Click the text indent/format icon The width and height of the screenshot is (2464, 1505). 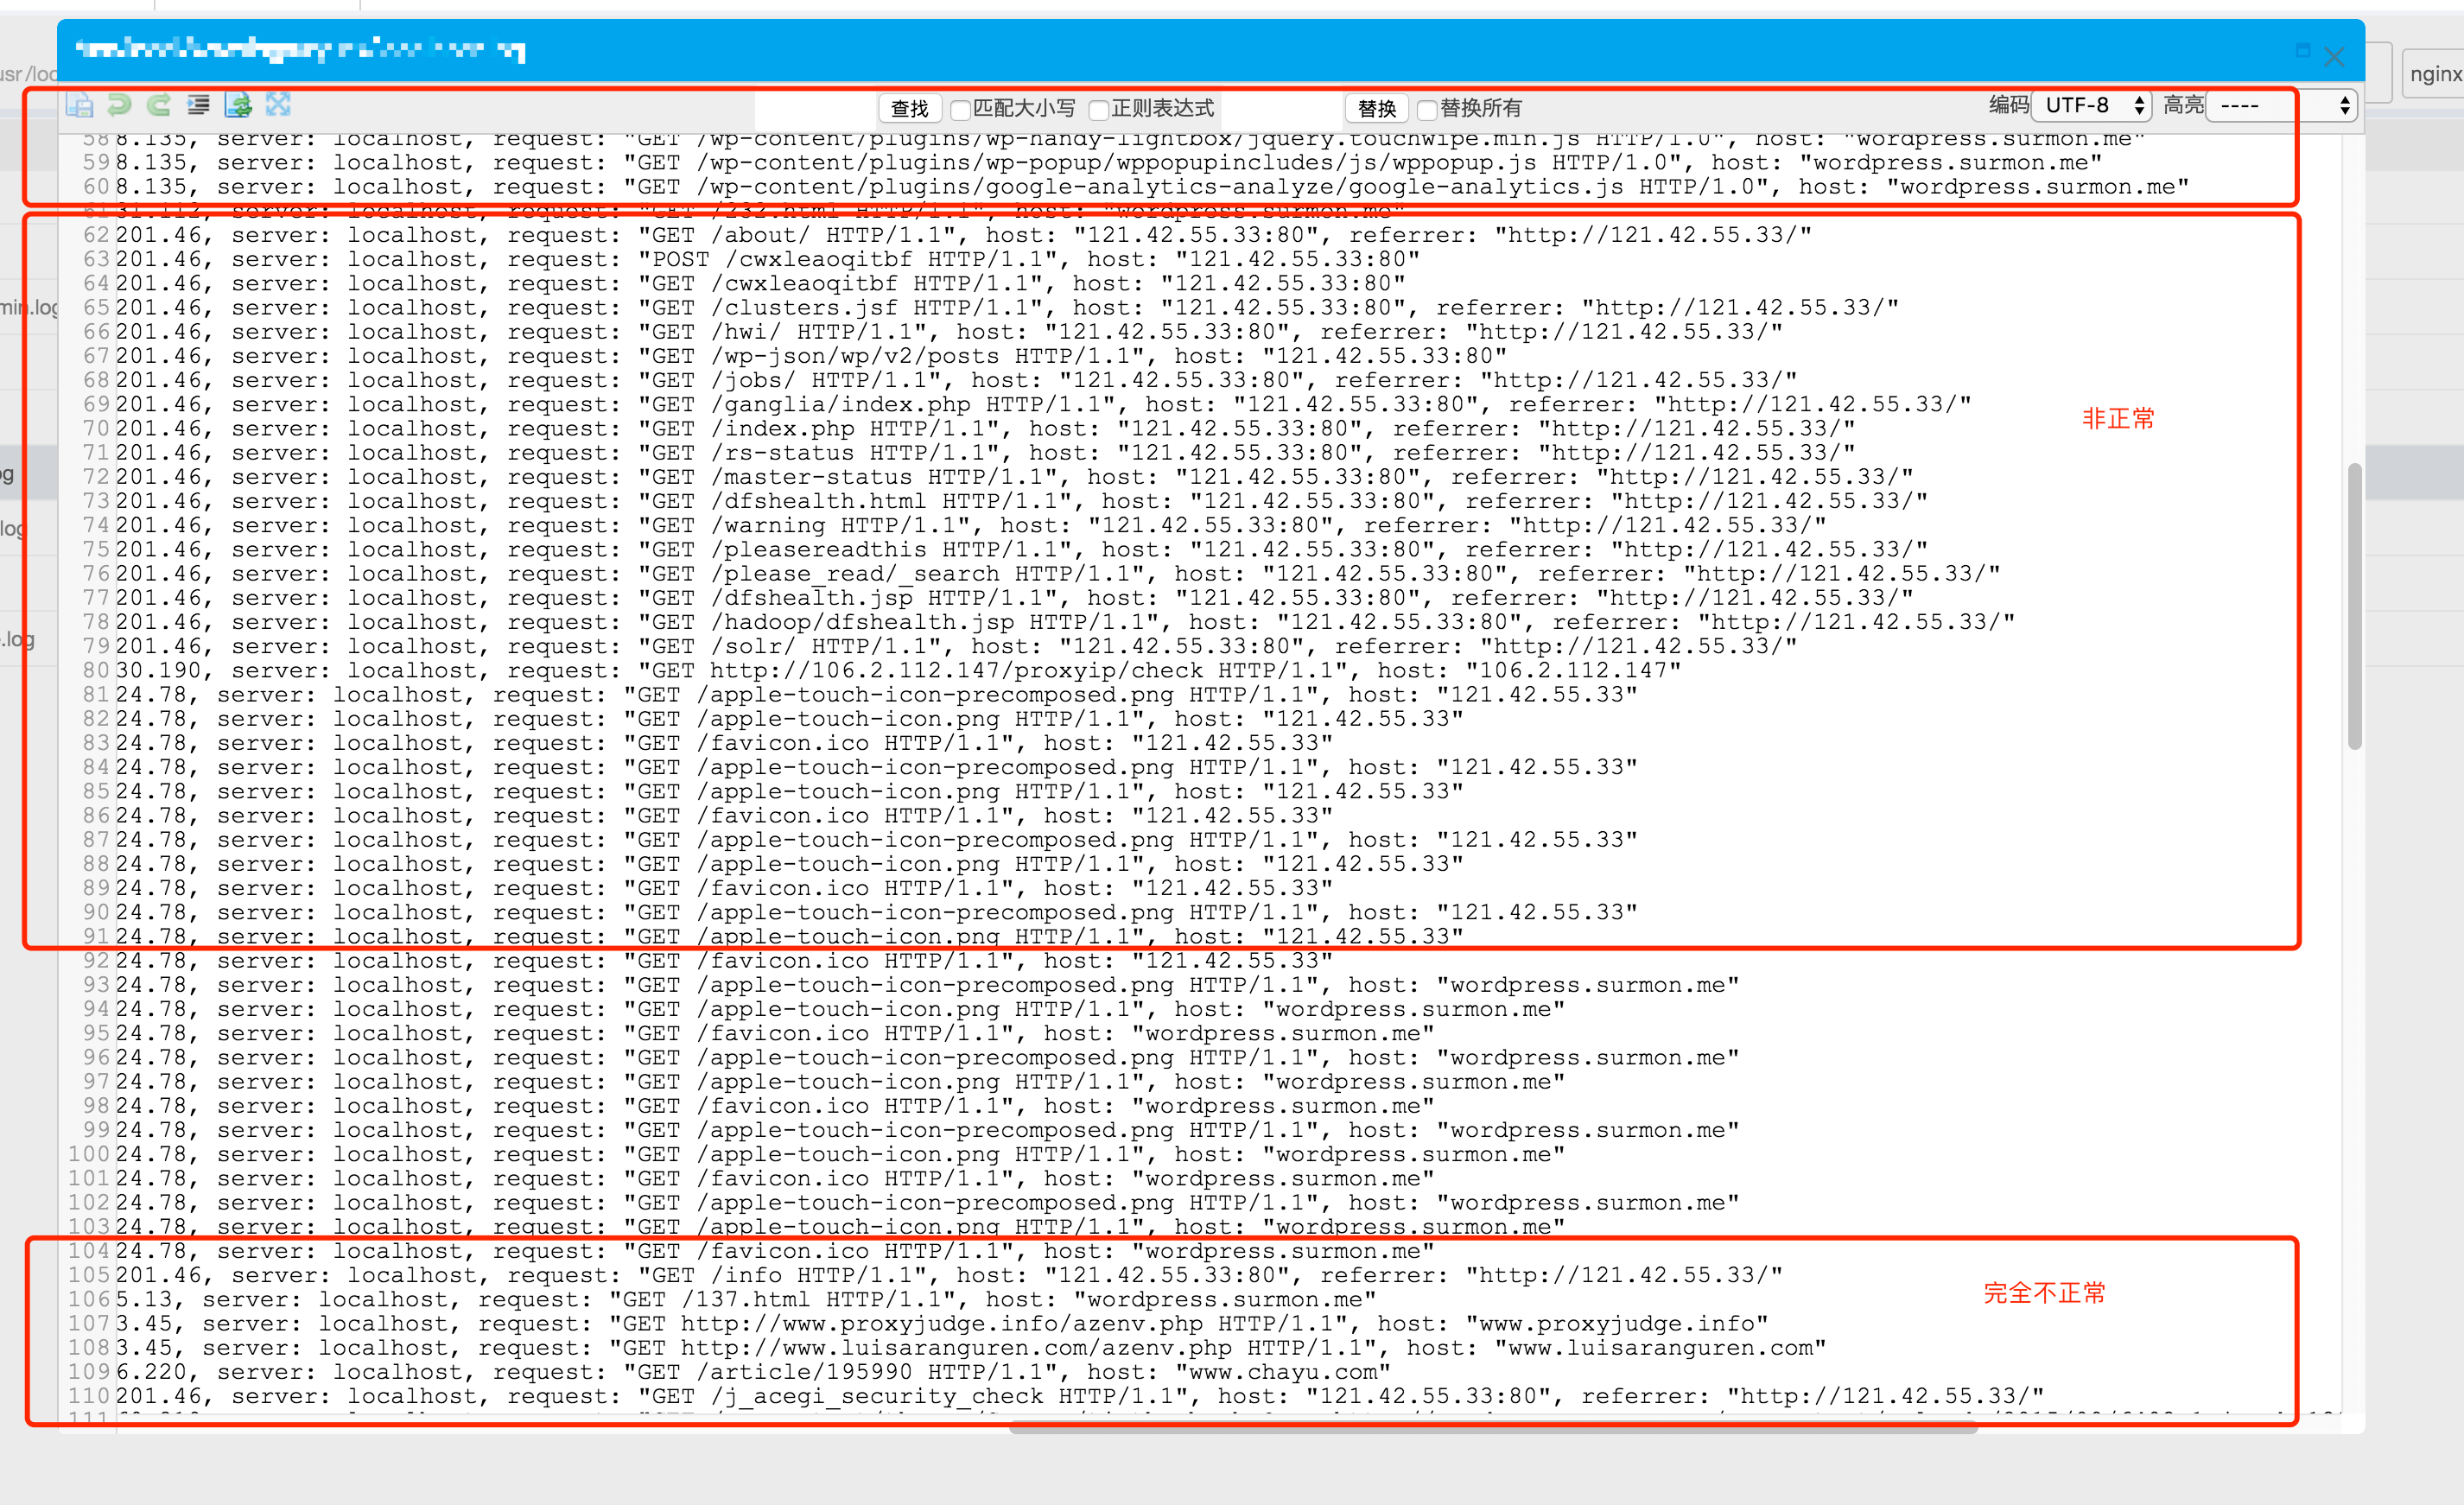[x=198, y=105]
